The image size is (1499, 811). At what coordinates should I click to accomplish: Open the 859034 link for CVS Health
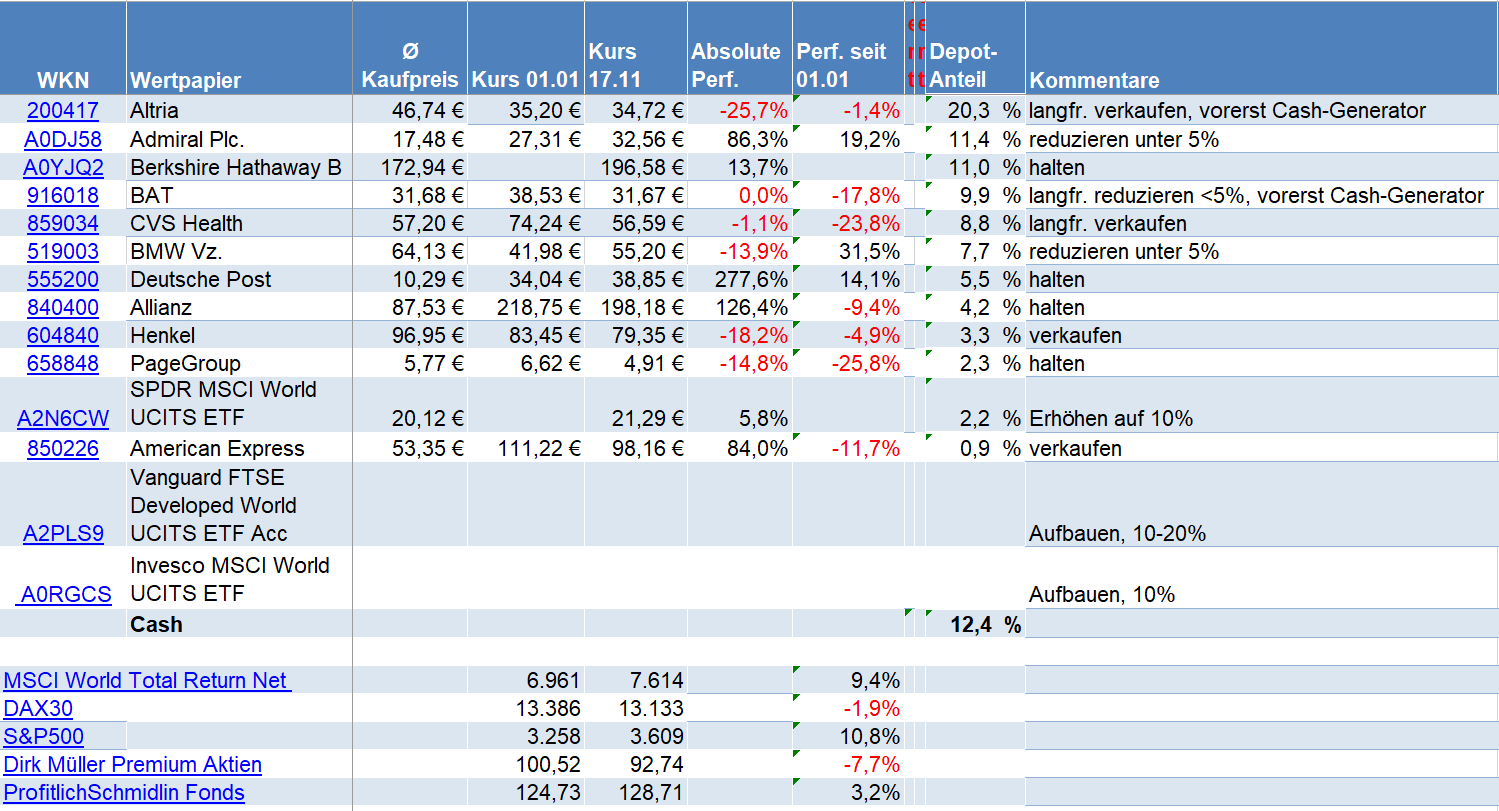pos(63,223)
